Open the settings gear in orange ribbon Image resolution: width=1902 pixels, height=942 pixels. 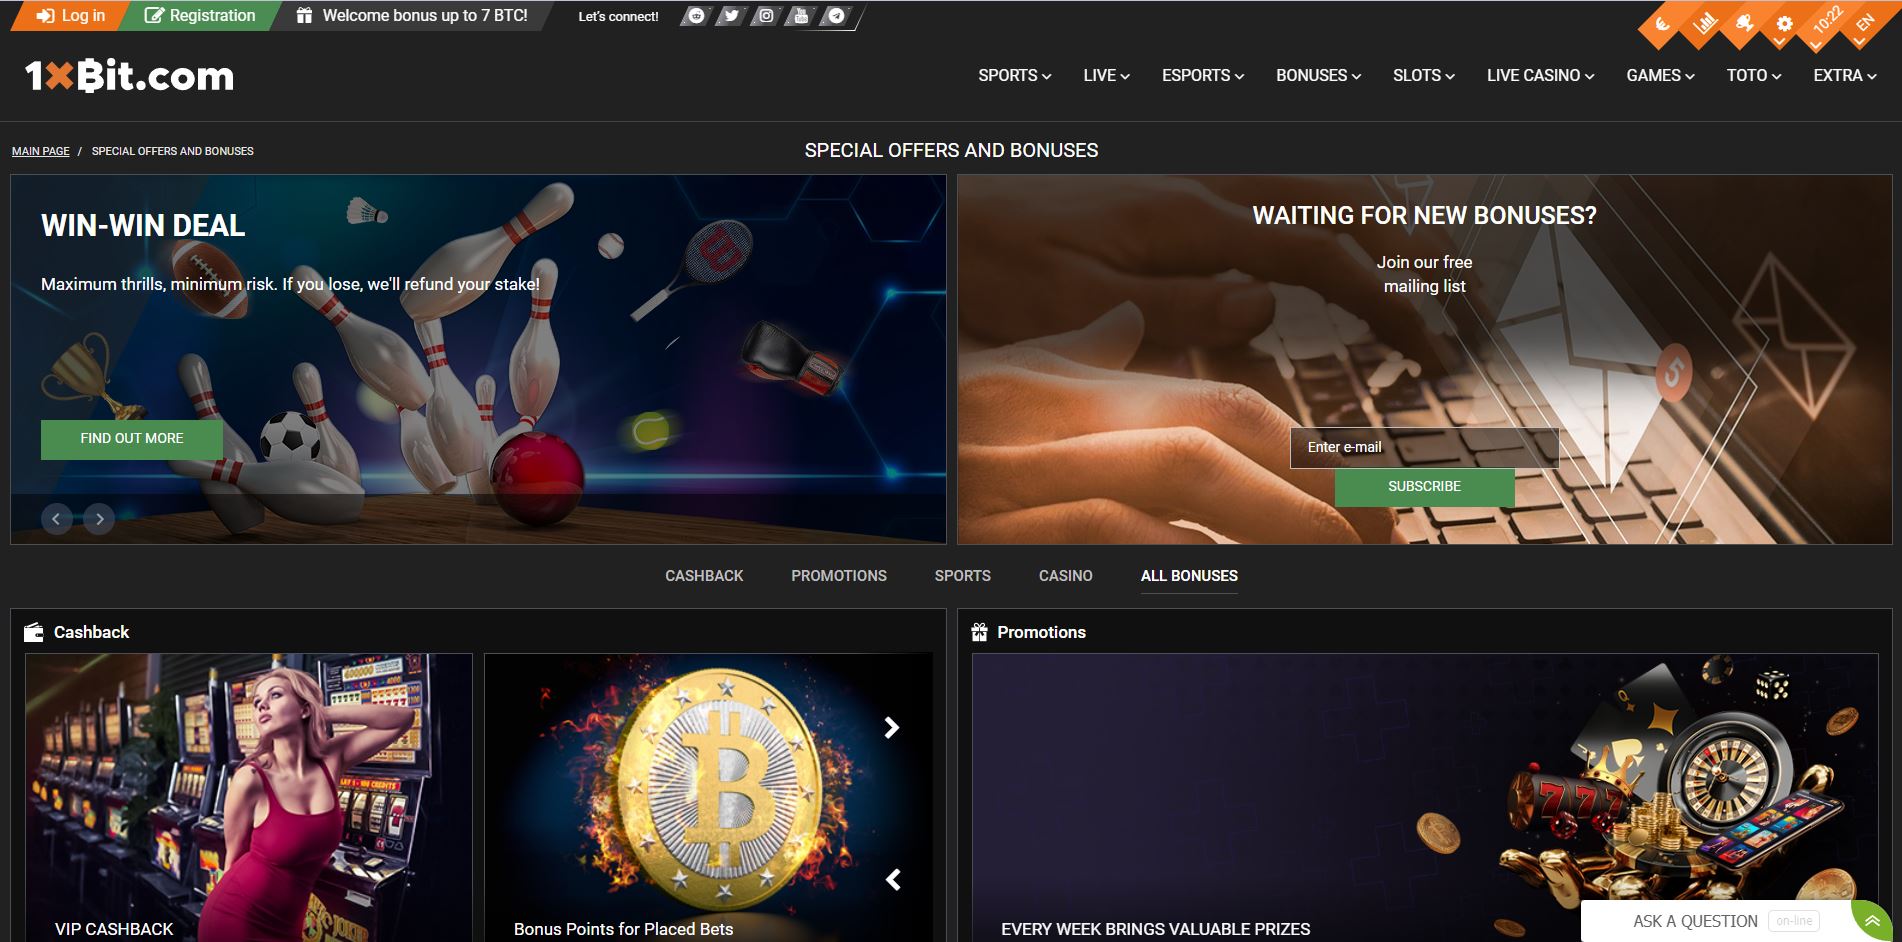point(1784,24)
